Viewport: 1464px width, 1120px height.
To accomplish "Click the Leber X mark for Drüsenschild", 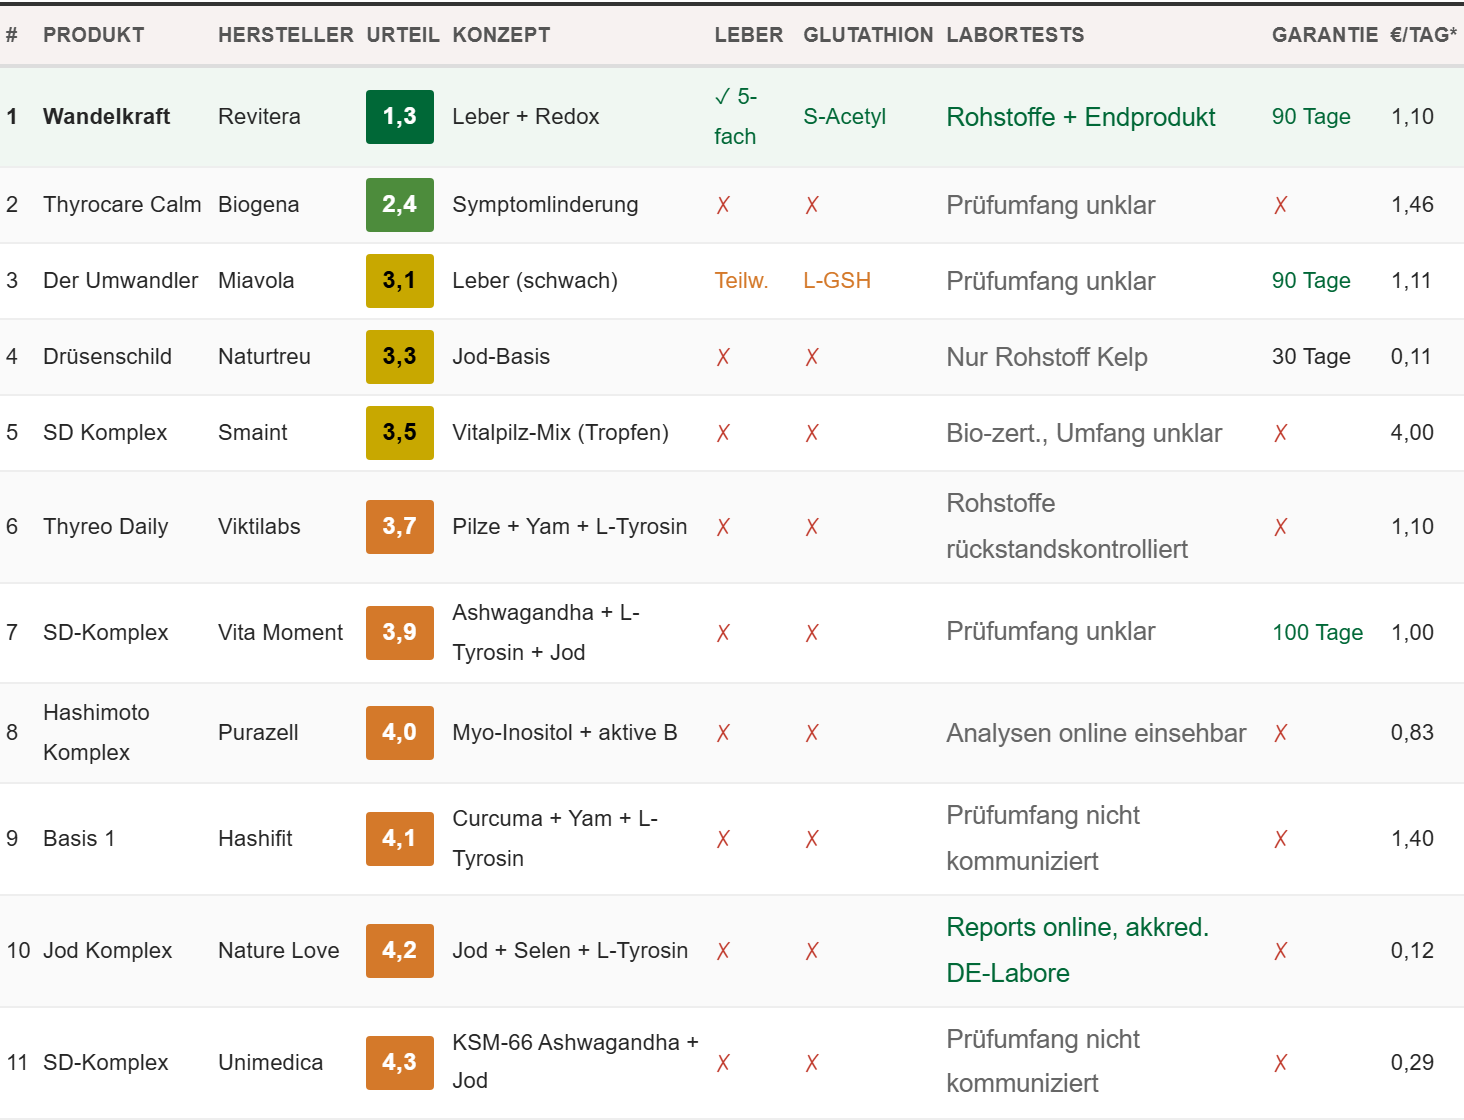I will [723, 357].
